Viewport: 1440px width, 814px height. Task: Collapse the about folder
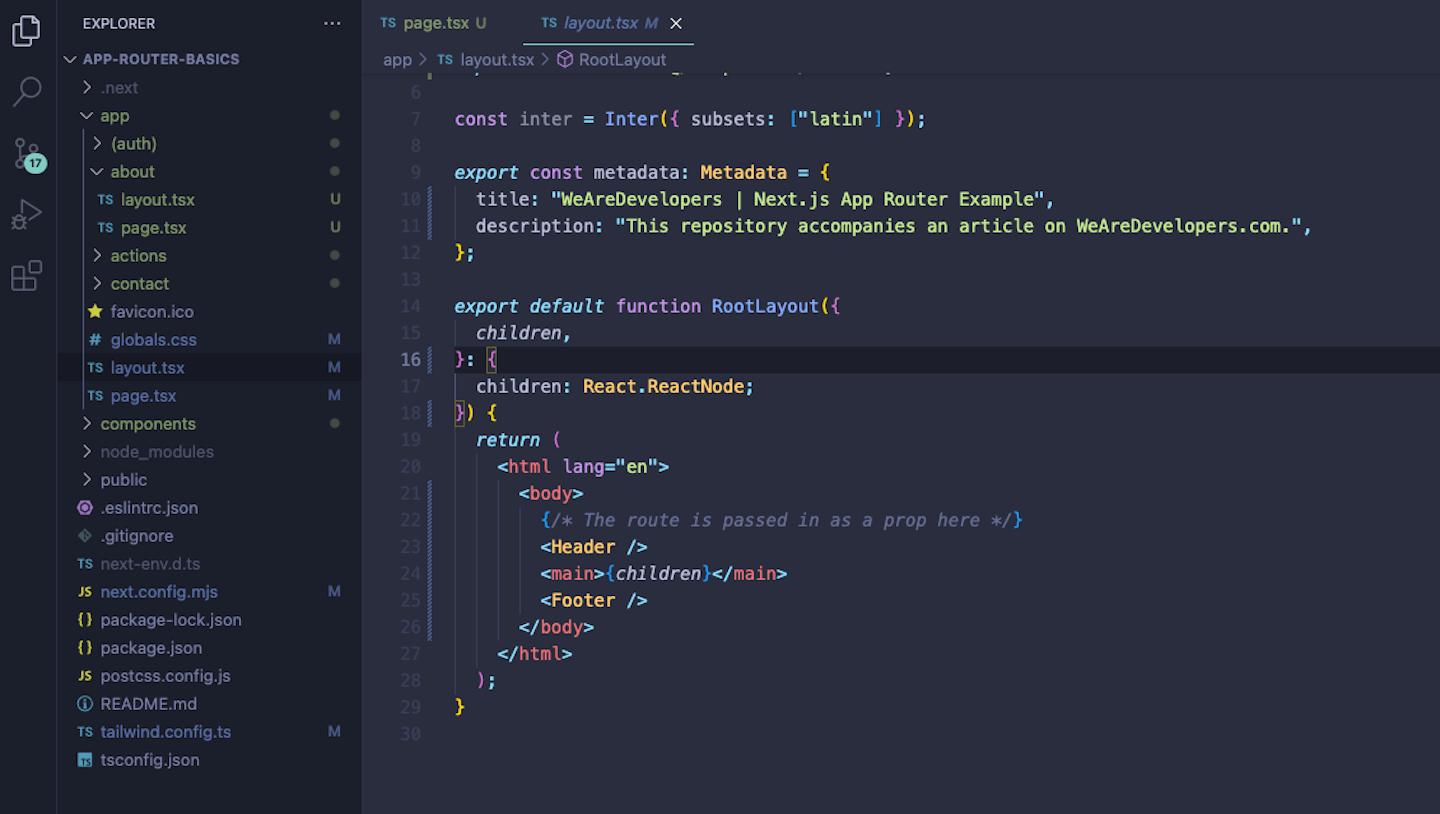coord(132,172)
